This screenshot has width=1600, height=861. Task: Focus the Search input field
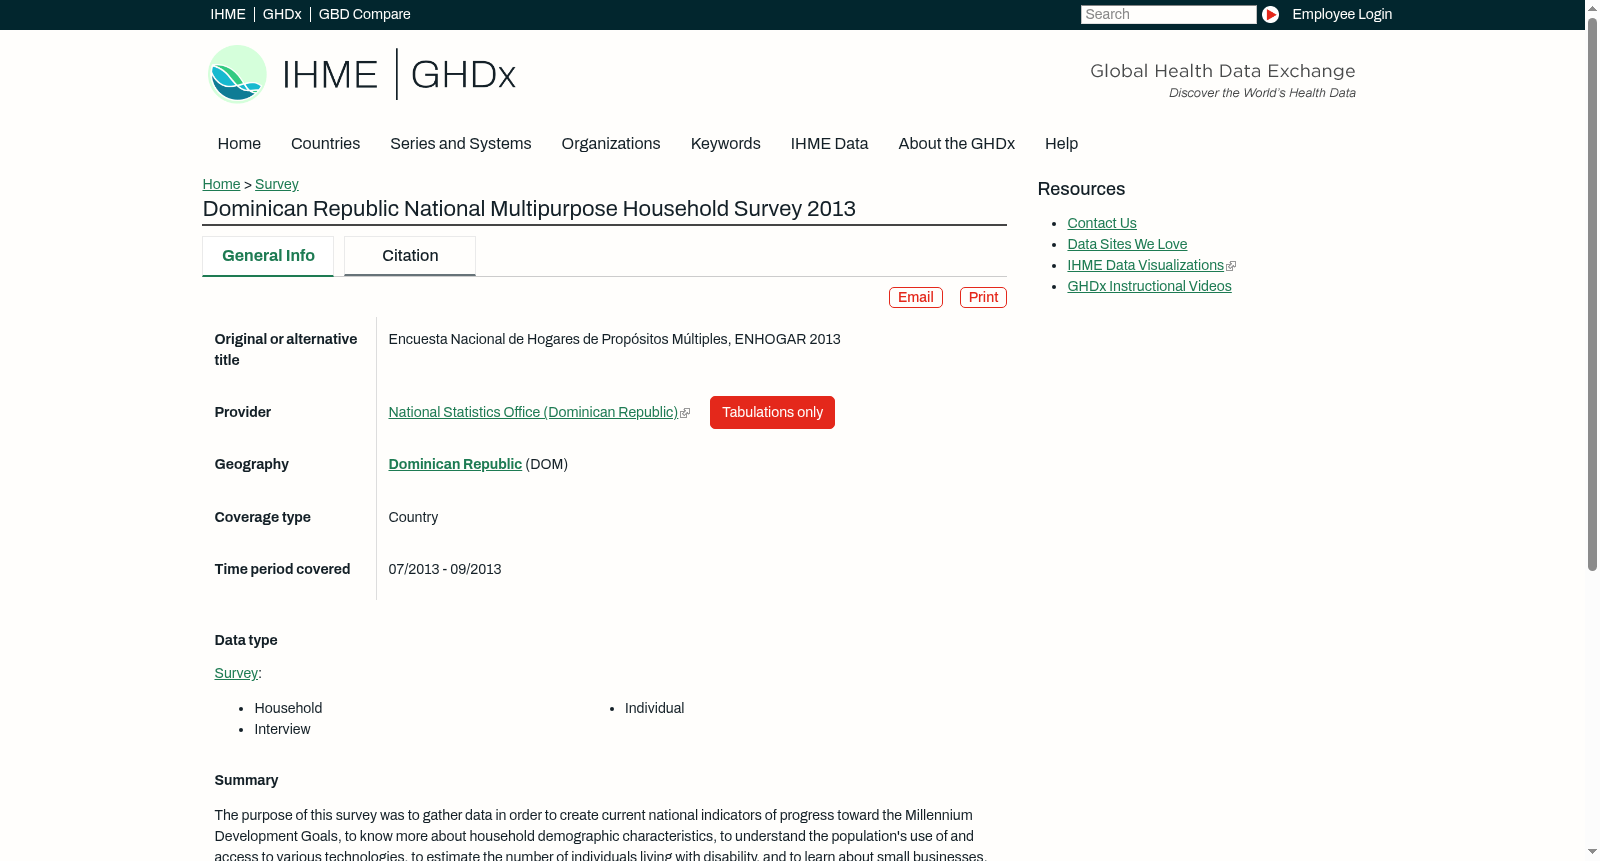point(1168,14)
